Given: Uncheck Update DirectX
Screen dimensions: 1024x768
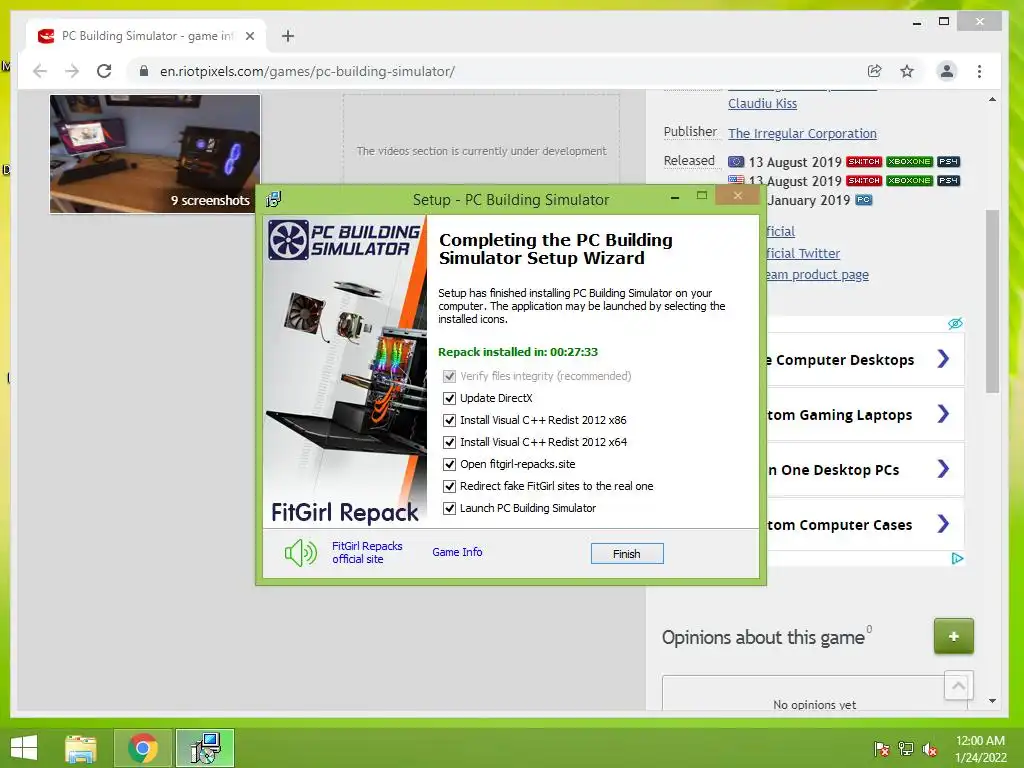Looking at the screenshot, I should (x=449, y=398).
